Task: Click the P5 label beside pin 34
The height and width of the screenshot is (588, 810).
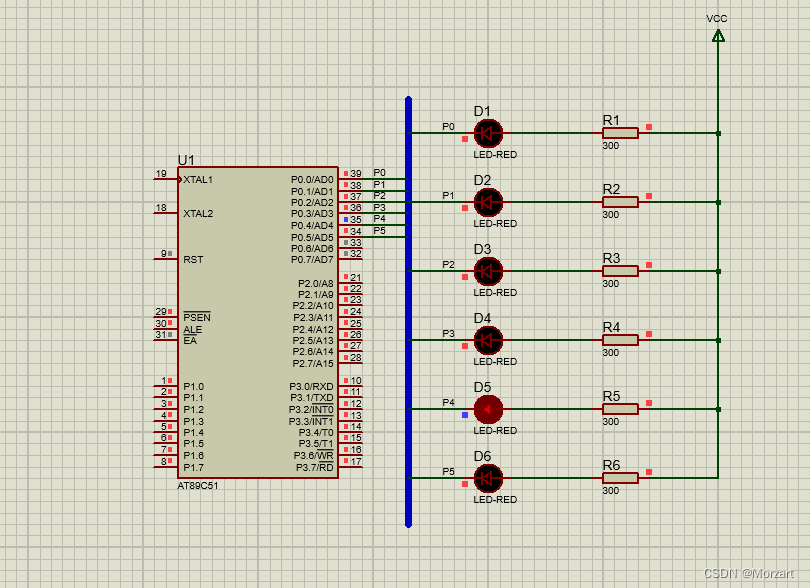Action: pyautogui.click(x=379, y=230)
